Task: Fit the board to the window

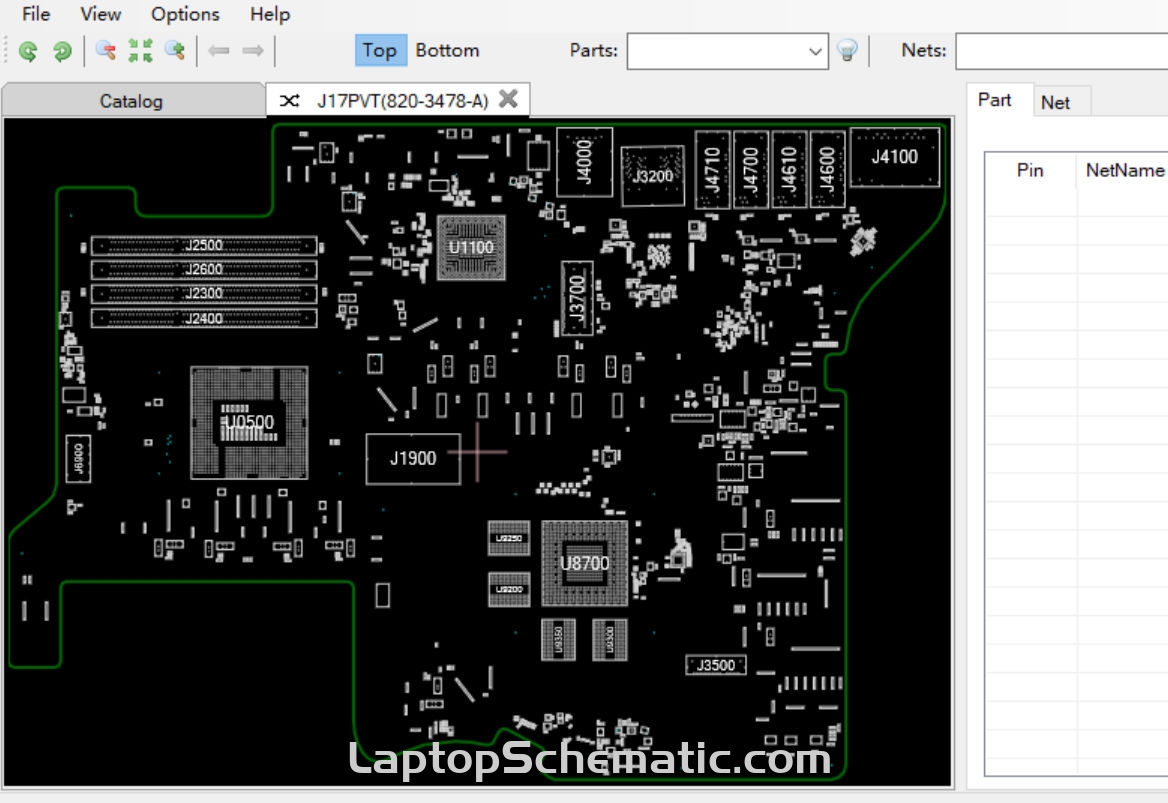Action: [140, 51]
